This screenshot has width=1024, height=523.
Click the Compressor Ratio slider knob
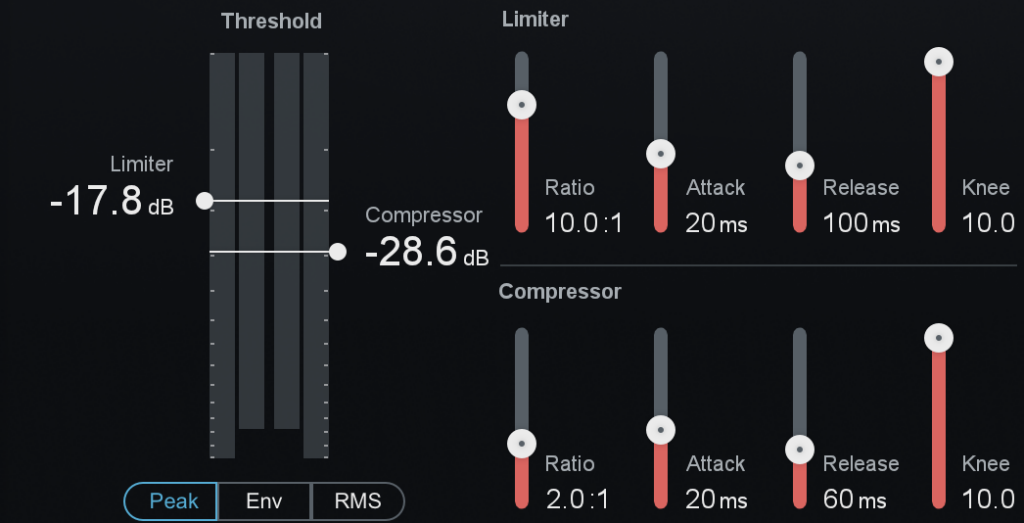522,443
